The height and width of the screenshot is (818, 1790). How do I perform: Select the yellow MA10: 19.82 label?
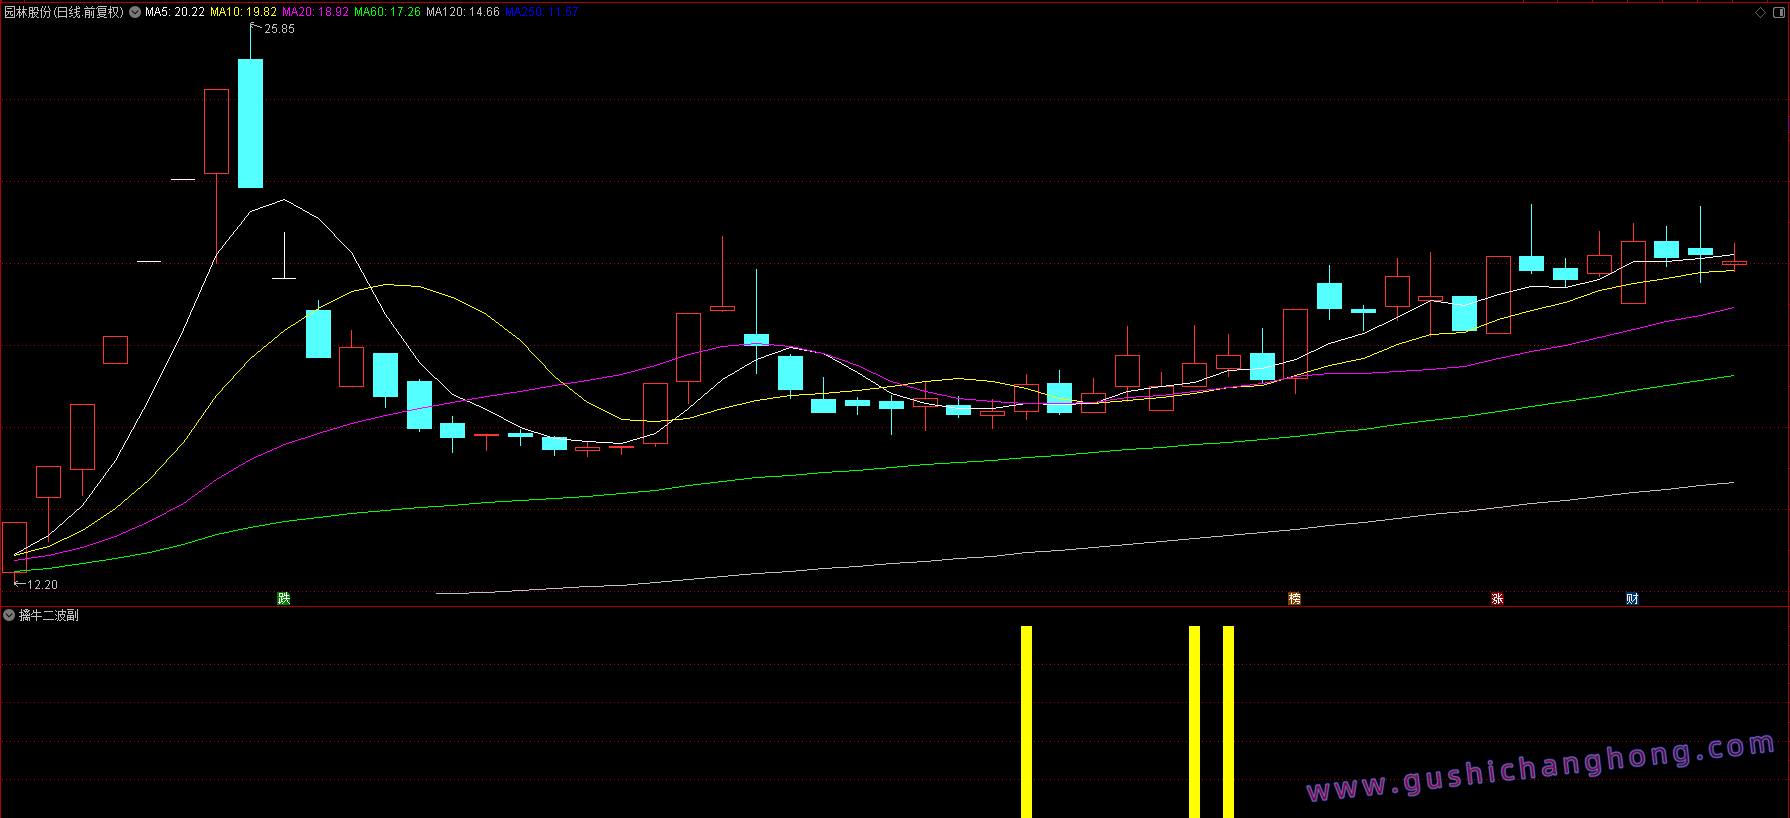point(243,13)
